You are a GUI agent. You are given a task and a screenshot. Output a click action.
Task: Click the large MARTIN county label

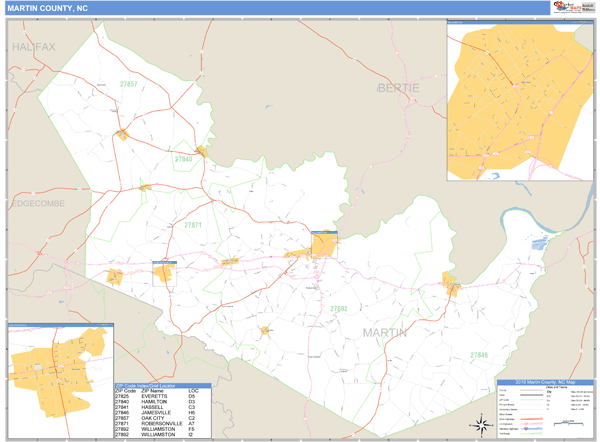384,332
